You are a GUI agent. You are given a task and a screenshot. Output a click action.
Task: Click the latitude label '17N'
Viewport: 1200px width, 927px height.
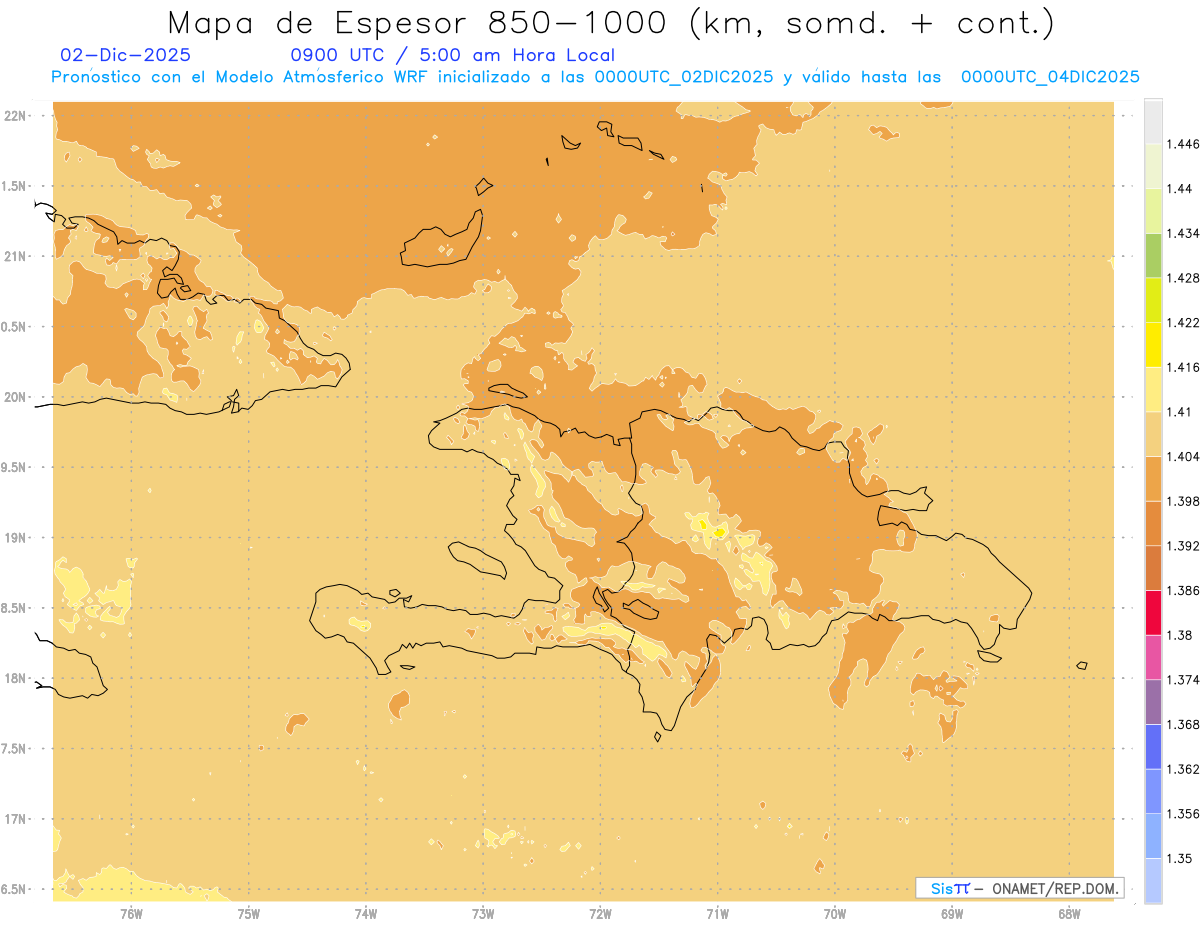tap(15, 819)
